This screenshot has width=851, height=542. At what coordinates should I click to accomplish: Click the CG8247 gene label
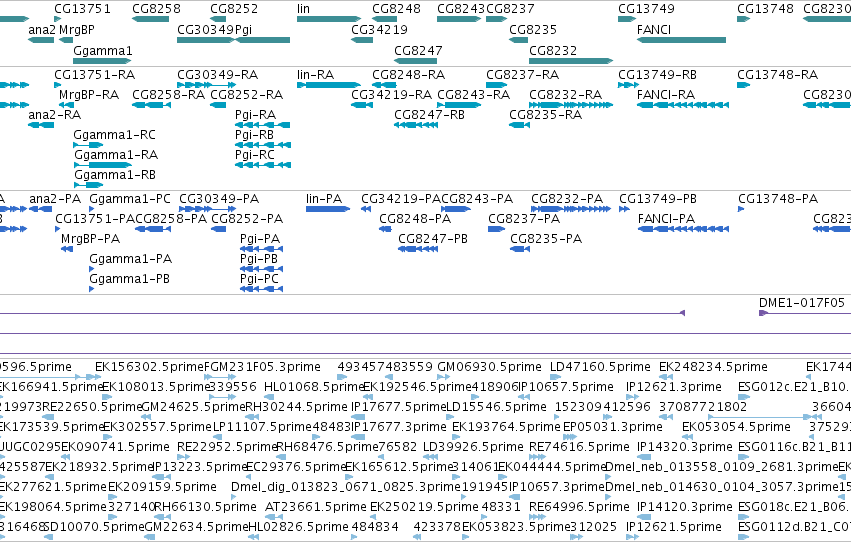coord(418,51)
